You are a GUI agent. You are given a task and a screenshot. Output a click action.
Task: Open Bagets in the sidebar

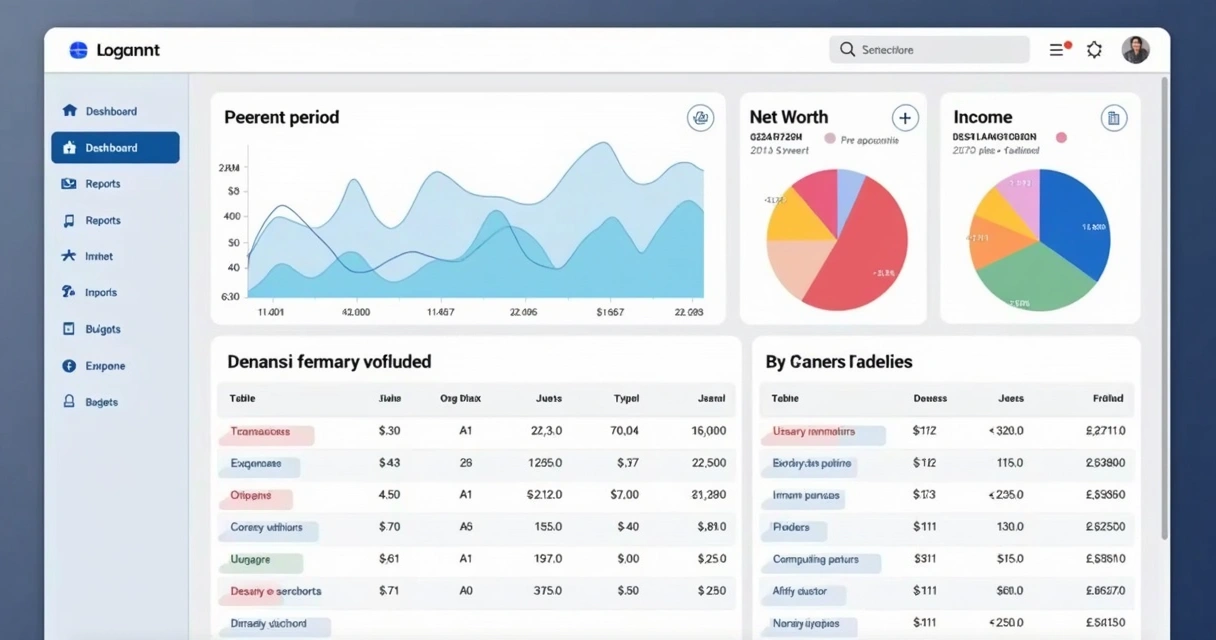click(x=90, y=402)
